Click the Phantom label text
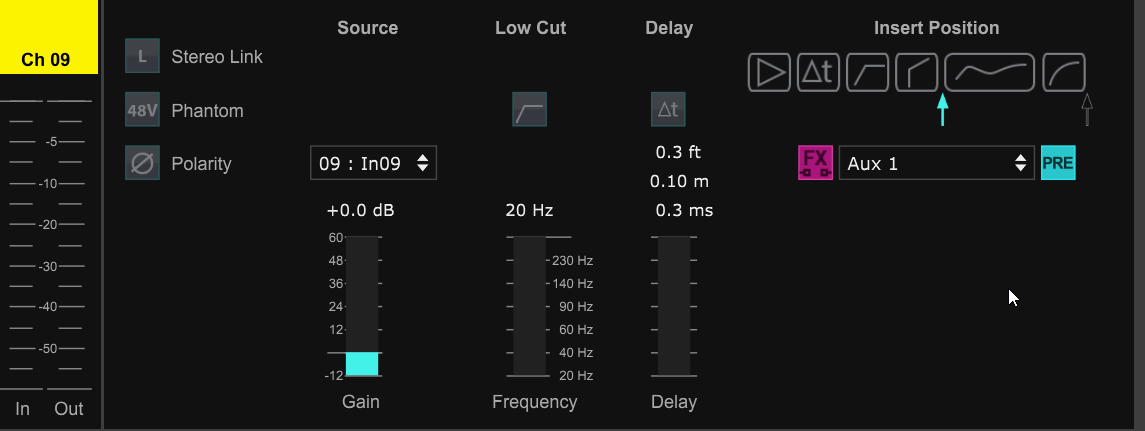The width and height of the screenshot is (1145, 431). (207, 111)
